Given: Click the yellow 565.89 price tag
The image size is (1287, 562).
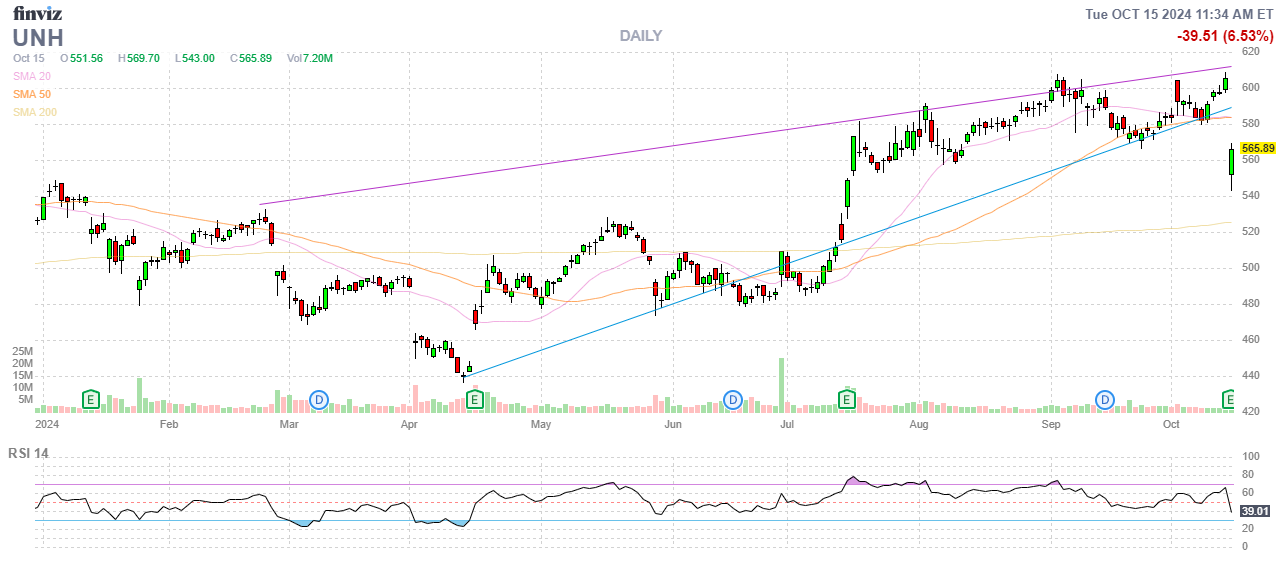Looking at the screenshot, I should [1257, 148].
